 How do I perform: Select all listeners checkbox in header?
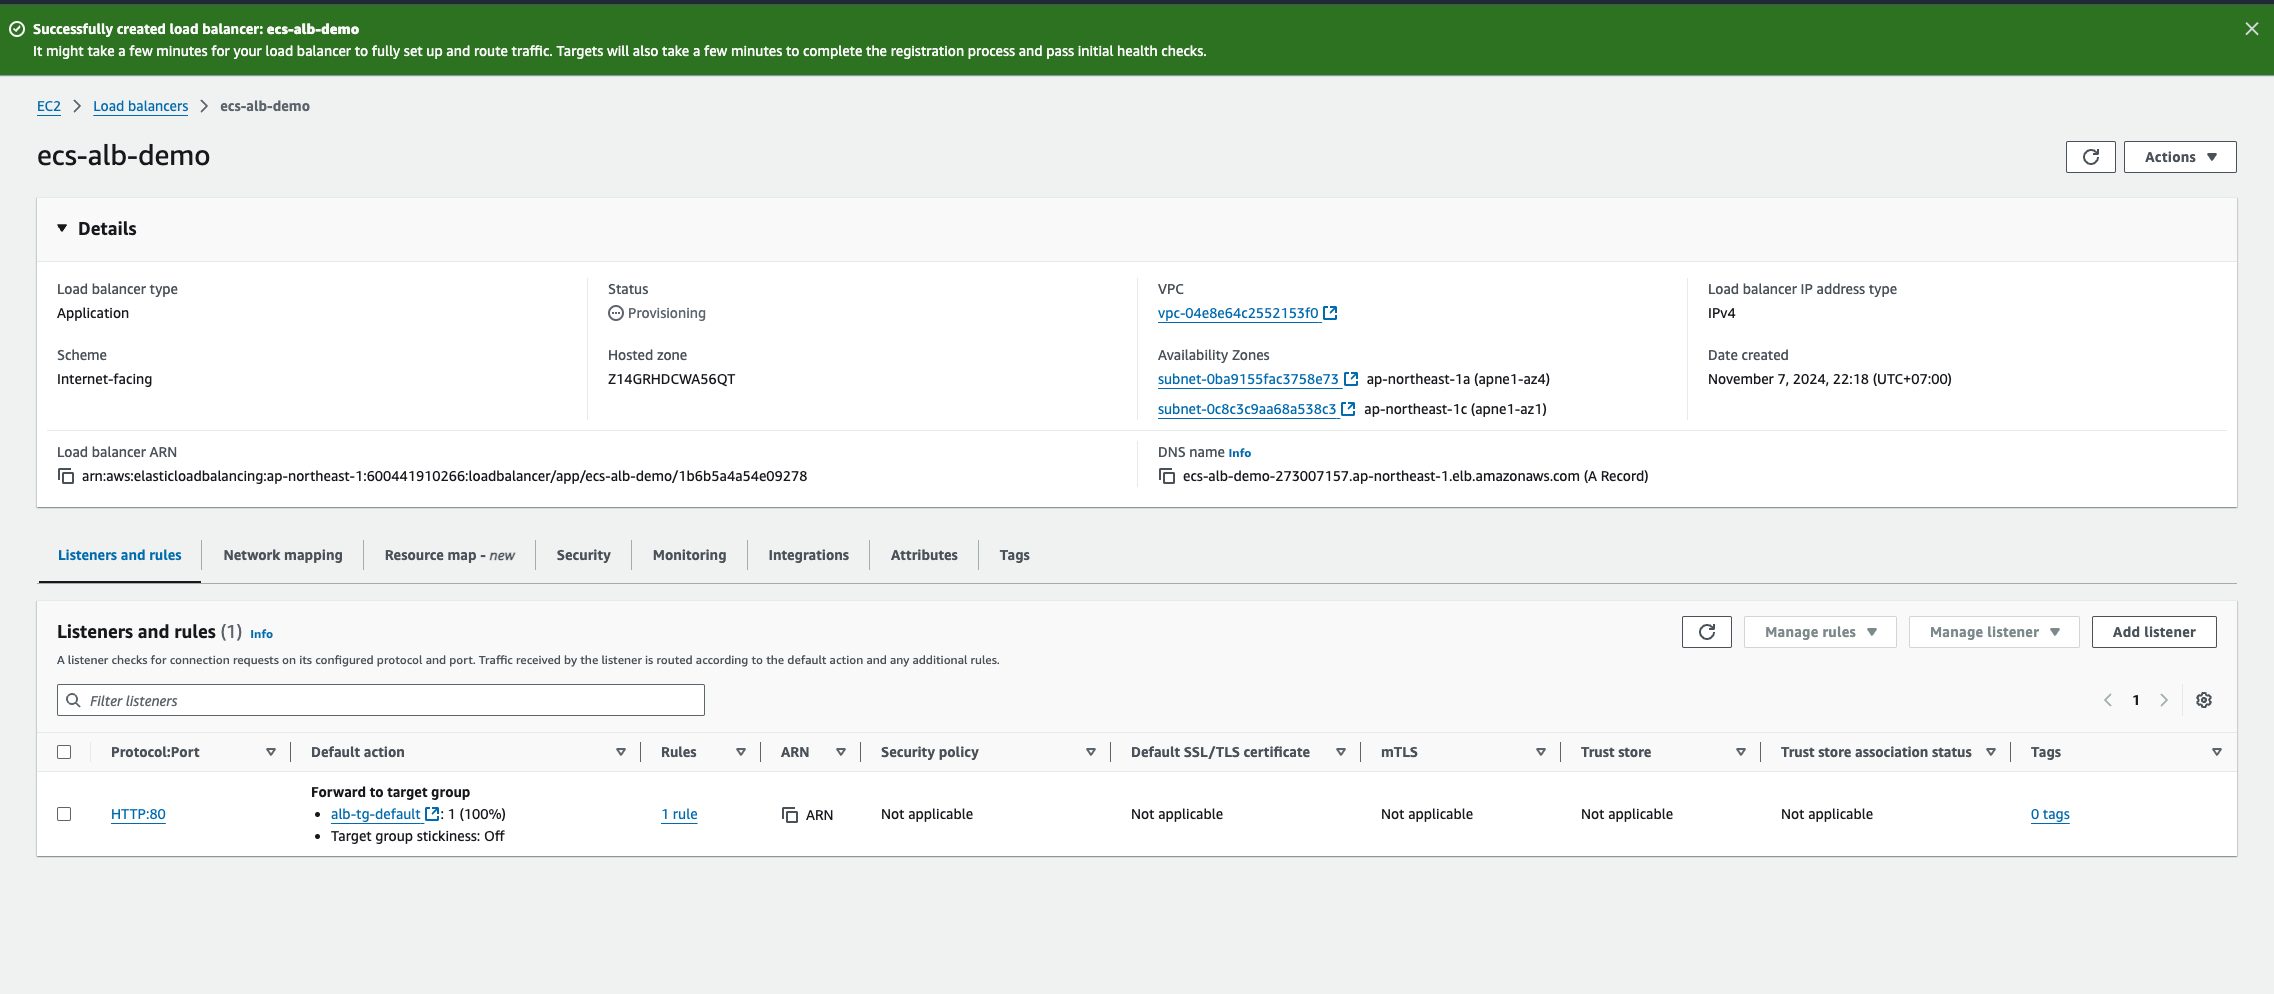click(64, 752)
